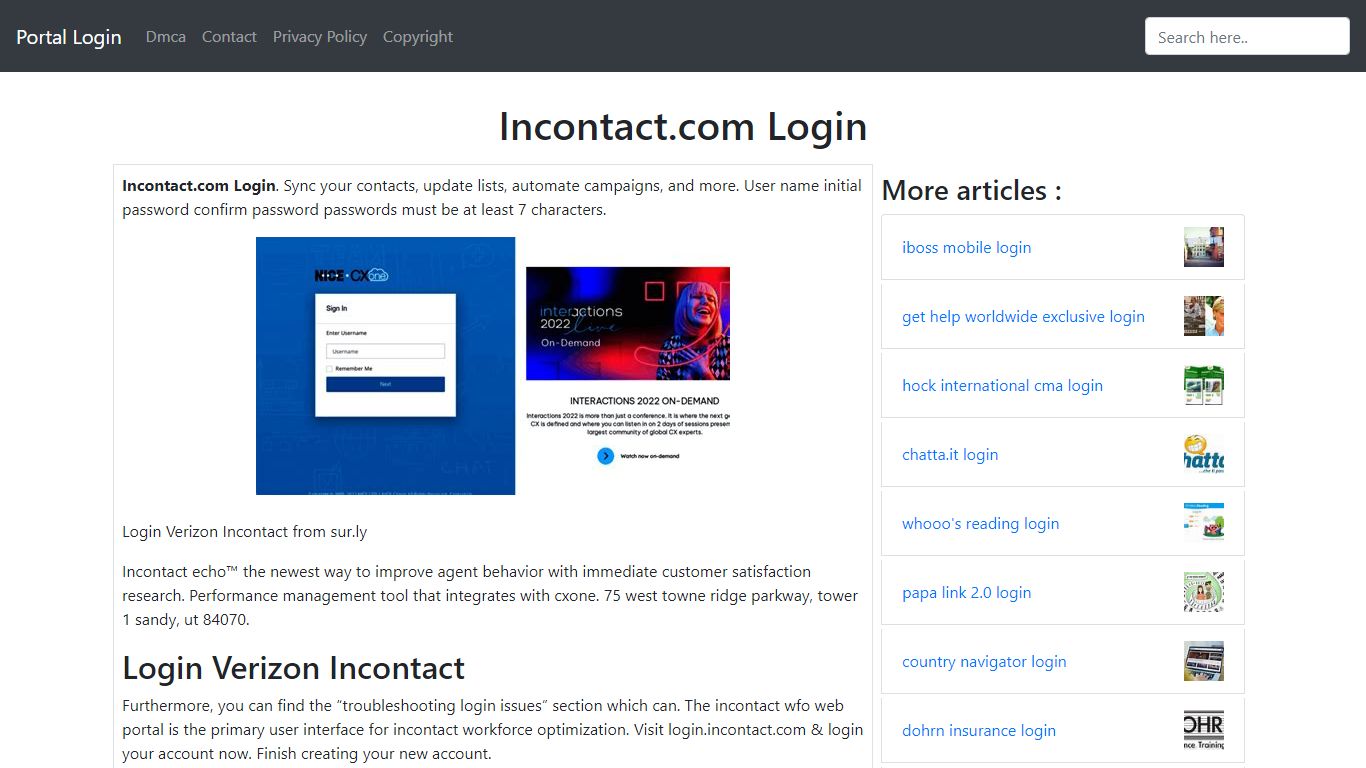1366x768 pixels.
Task: Open the Copyright page
Action: click(418, 37)
